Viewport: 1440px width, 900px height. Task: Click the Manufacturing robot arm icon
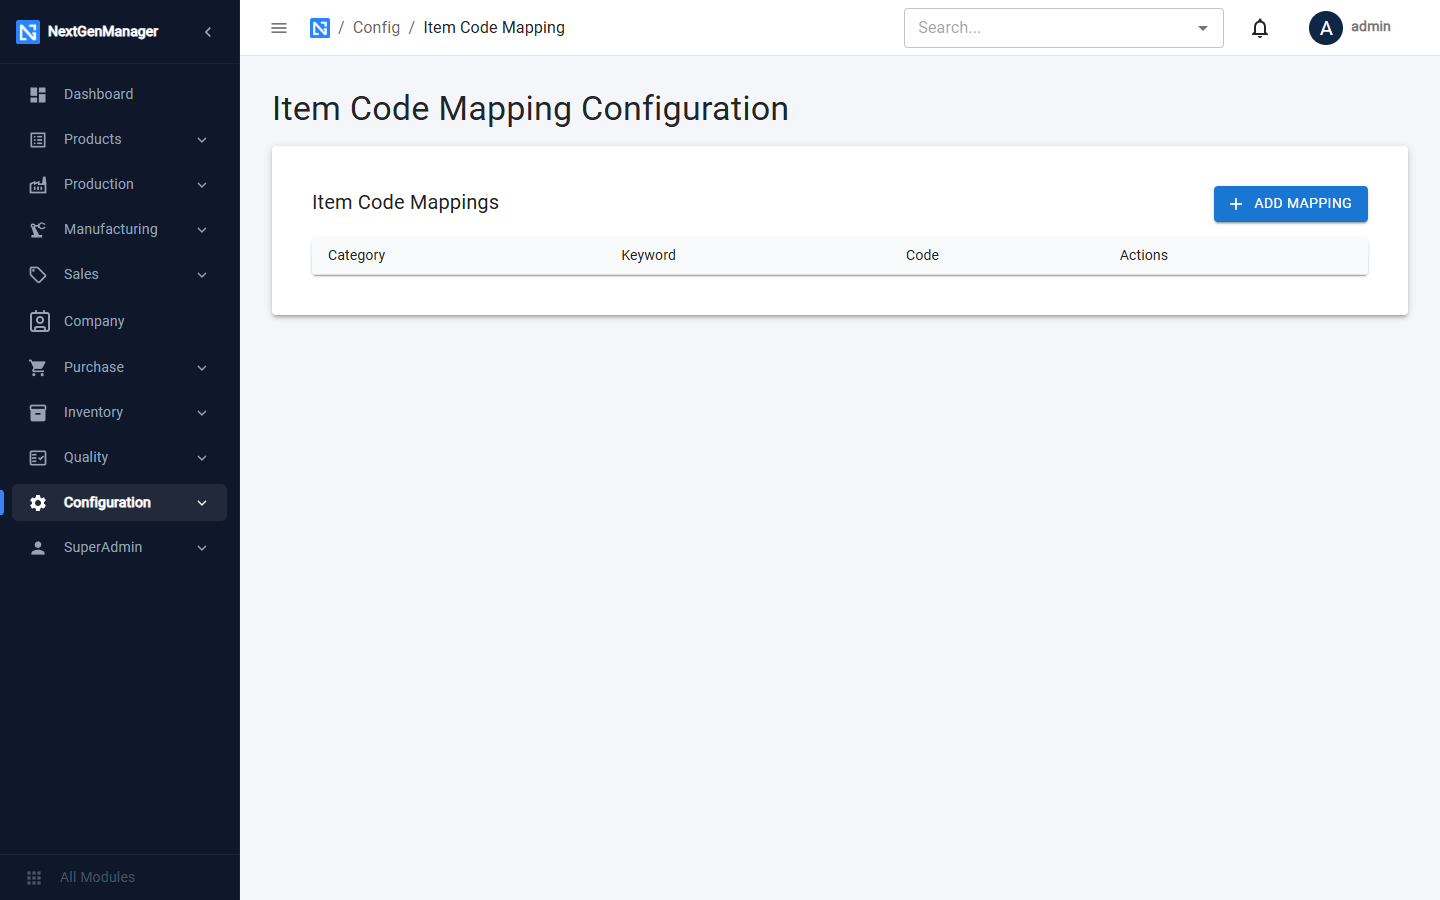38,230
